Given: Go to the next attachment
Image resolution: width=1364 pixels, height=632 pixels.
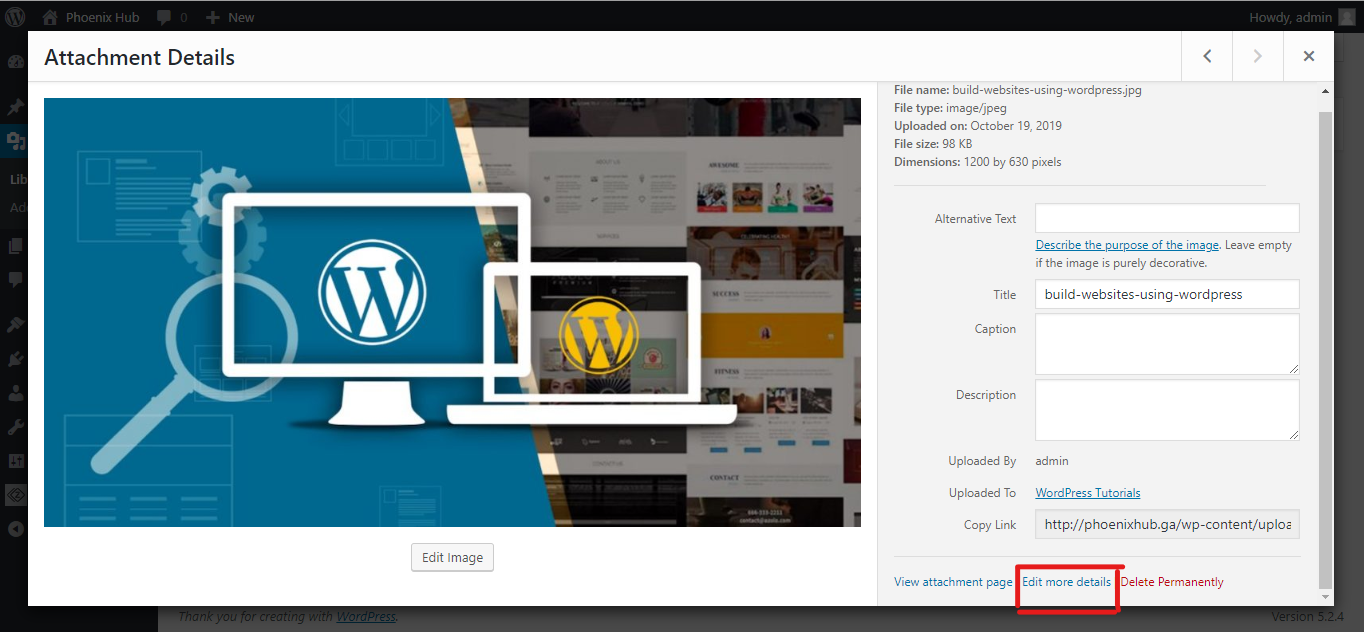Looking at the screenshot, I should 1258,56.
